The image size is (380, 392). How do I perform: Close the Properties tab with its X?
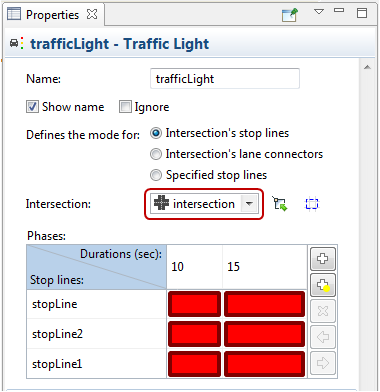pos(92,14)
